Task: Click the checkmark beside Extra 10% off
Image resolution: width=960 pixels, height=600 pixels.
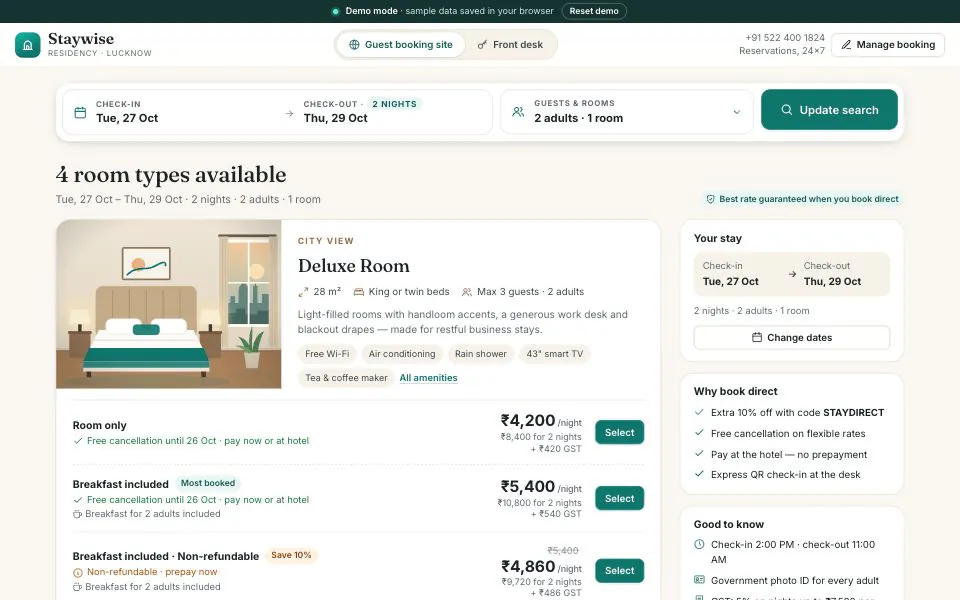Action: (699, 412)
